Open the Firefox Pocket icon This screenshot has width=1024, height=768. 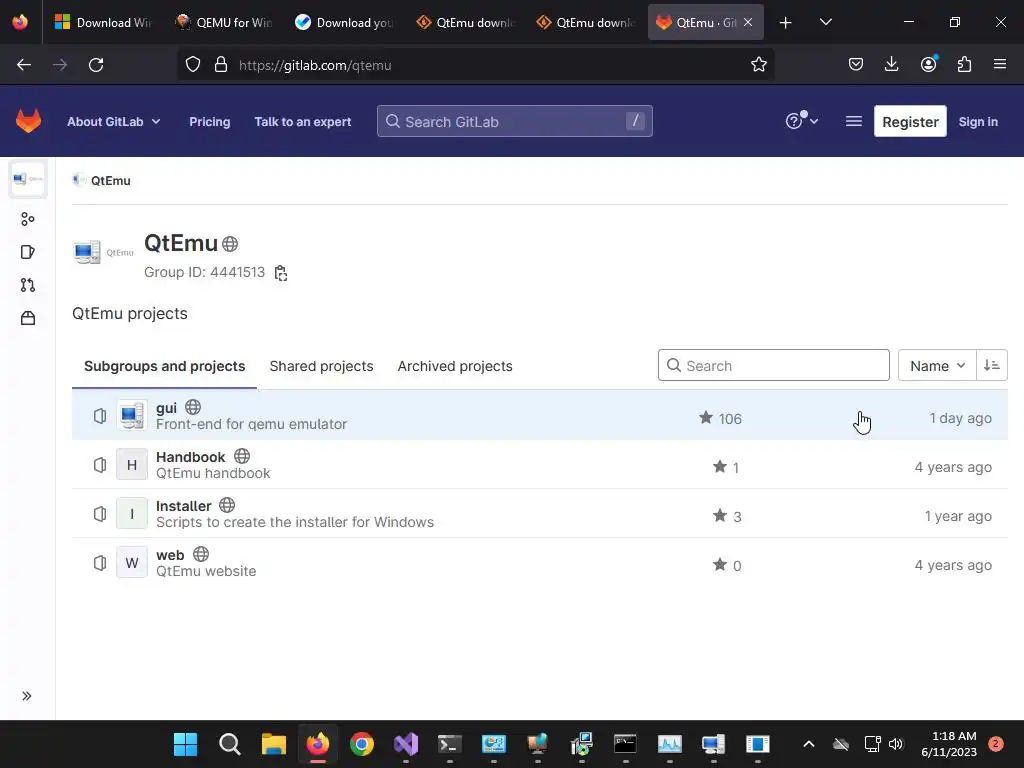point(856,65)
